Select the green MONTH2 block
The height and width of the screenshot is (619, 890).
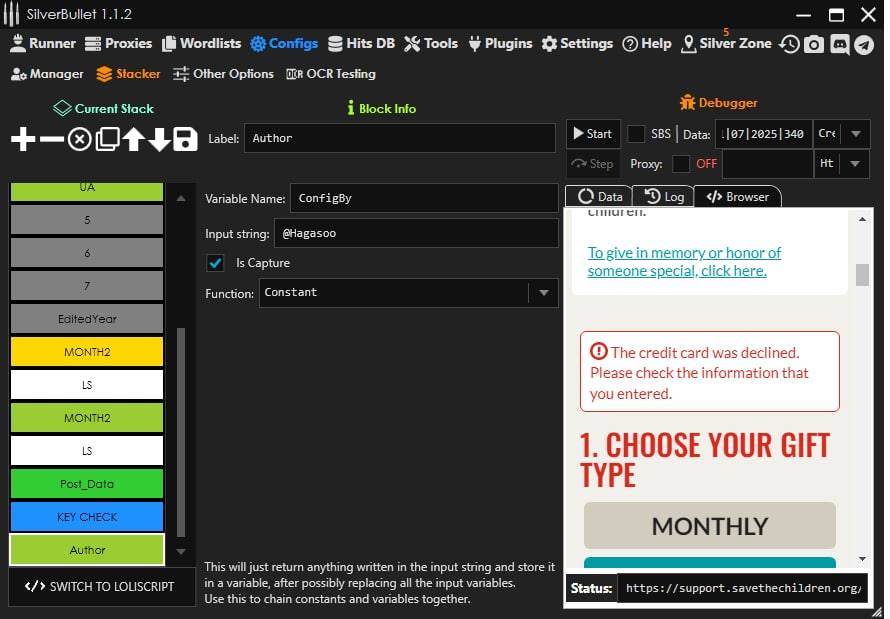(87, 418)
